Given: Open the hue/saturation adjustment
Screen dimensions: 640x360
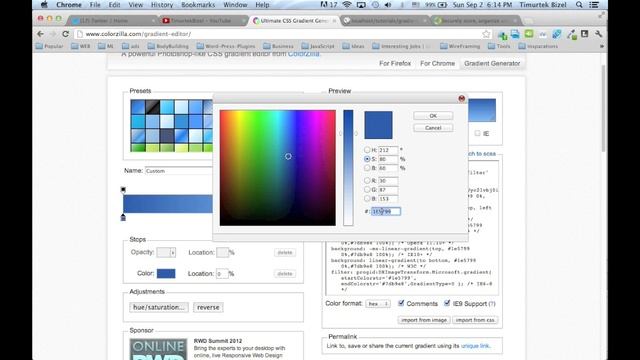Looking at the screenshot, I should pos(159,307).
